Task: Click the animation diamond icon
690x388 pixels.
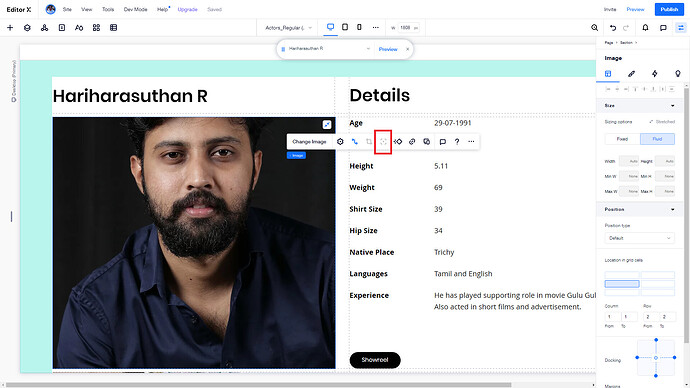Action: [x=398, y=142]
